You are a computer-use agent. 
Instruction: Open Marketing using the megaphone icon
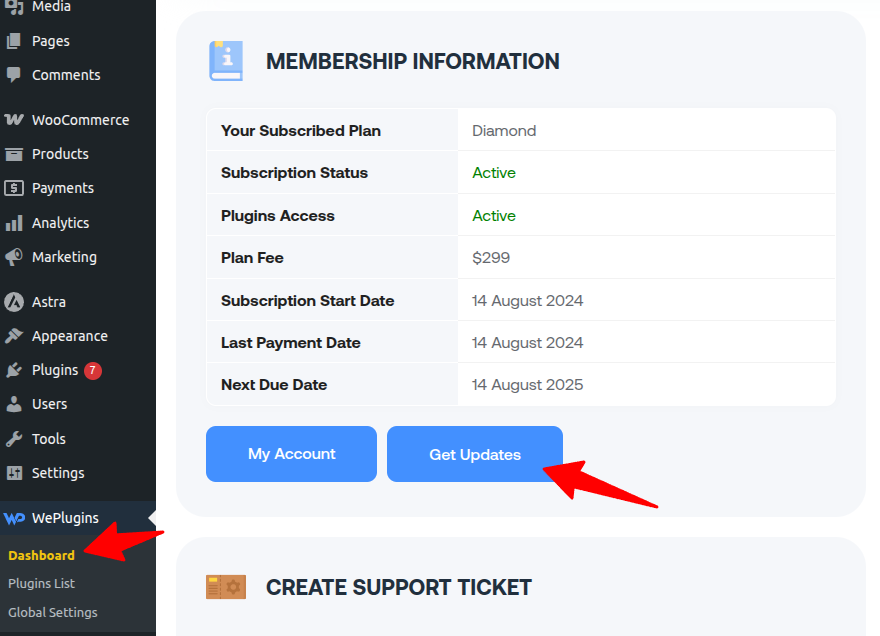15,257
